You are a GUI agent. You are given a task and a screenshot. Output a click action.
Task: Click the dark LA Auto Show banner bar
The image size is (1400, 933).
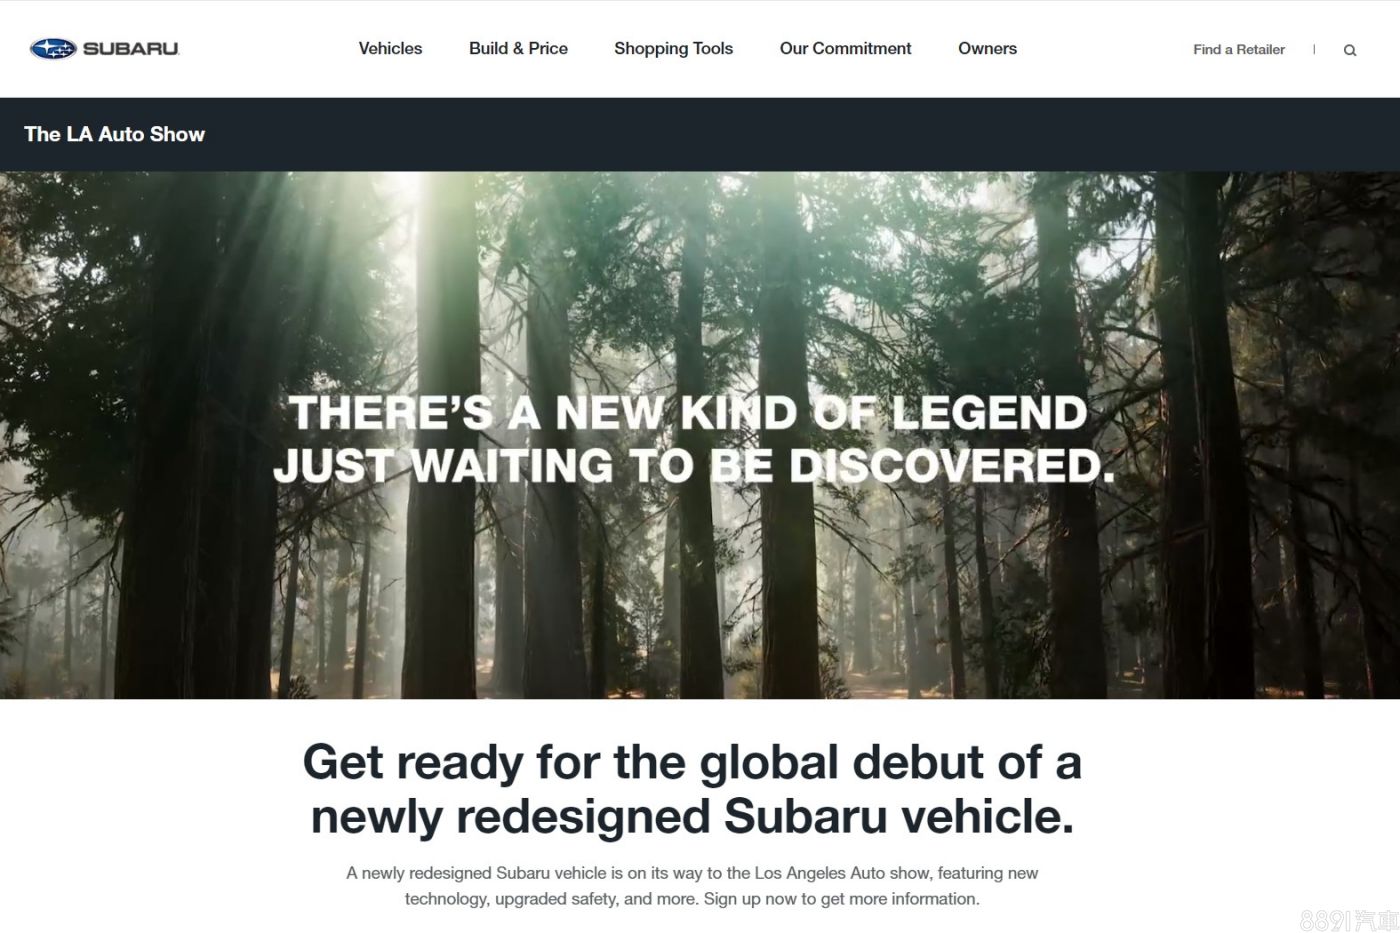700,134
